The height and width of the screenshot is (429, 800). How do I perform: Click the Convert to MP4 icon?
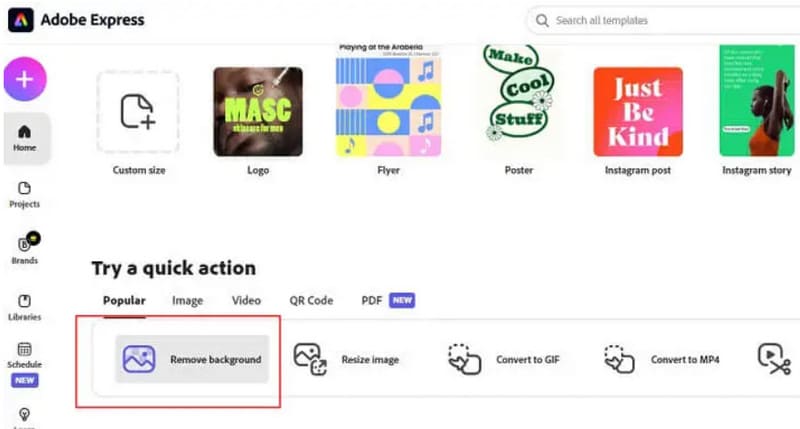click(620, 359)
